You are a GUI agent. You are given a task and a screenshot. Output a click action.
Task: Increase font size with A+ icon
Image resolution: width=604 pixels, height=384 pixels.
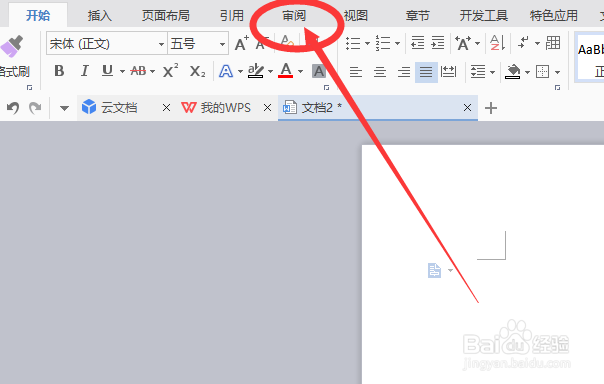[242, 43]
